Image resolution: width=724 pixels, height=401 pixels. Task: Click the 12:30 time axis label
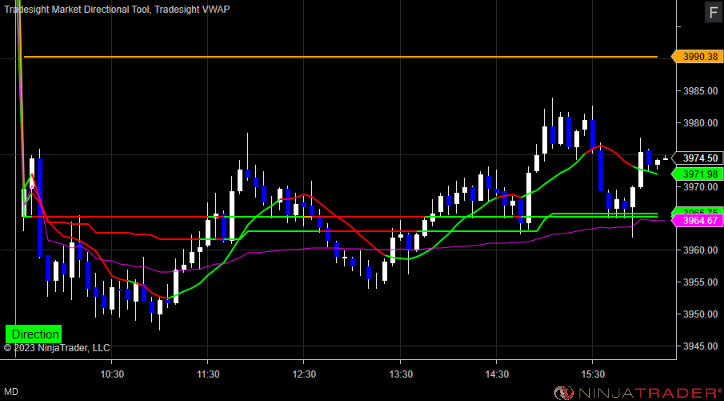304,373
